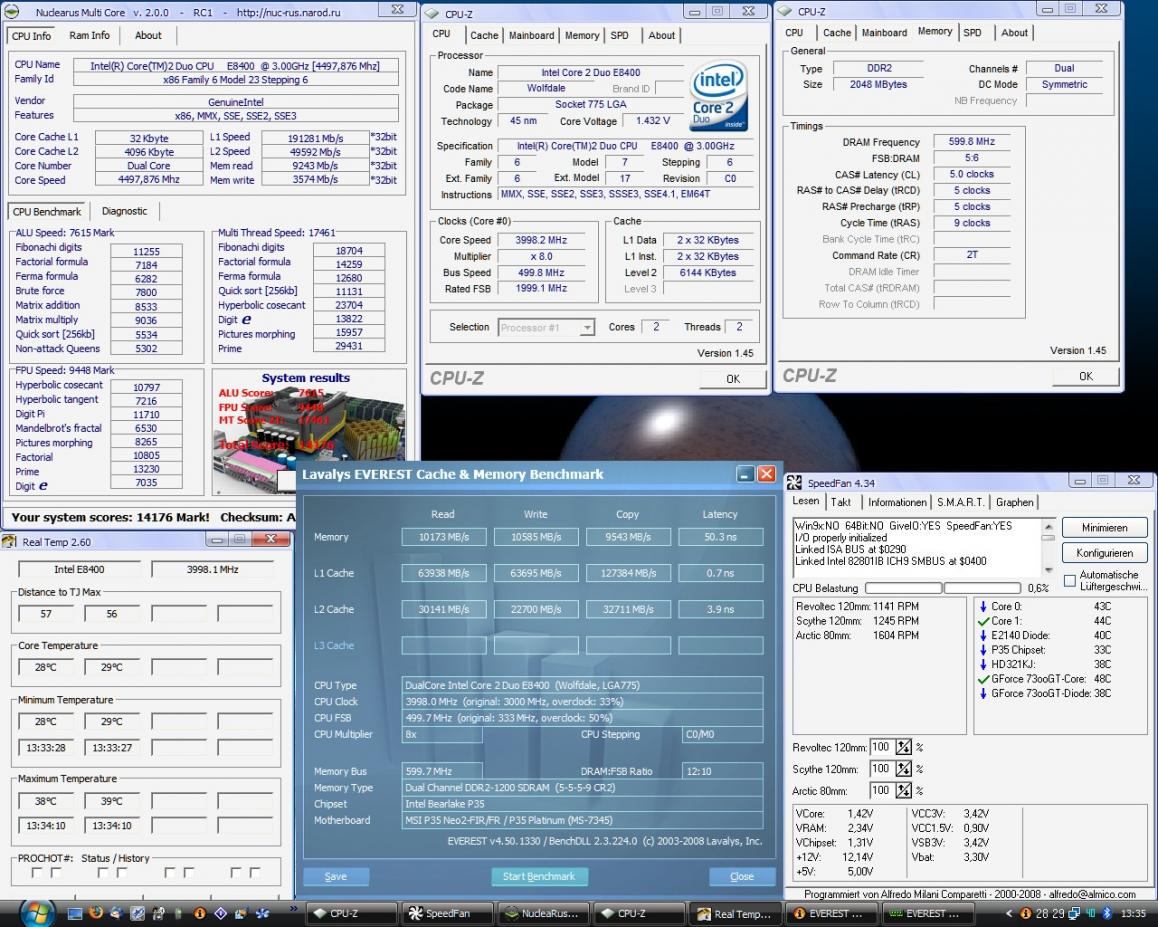
Task: Open S.M.A.R.T. tab in SpeedFan
Action: tap(961, 502)
